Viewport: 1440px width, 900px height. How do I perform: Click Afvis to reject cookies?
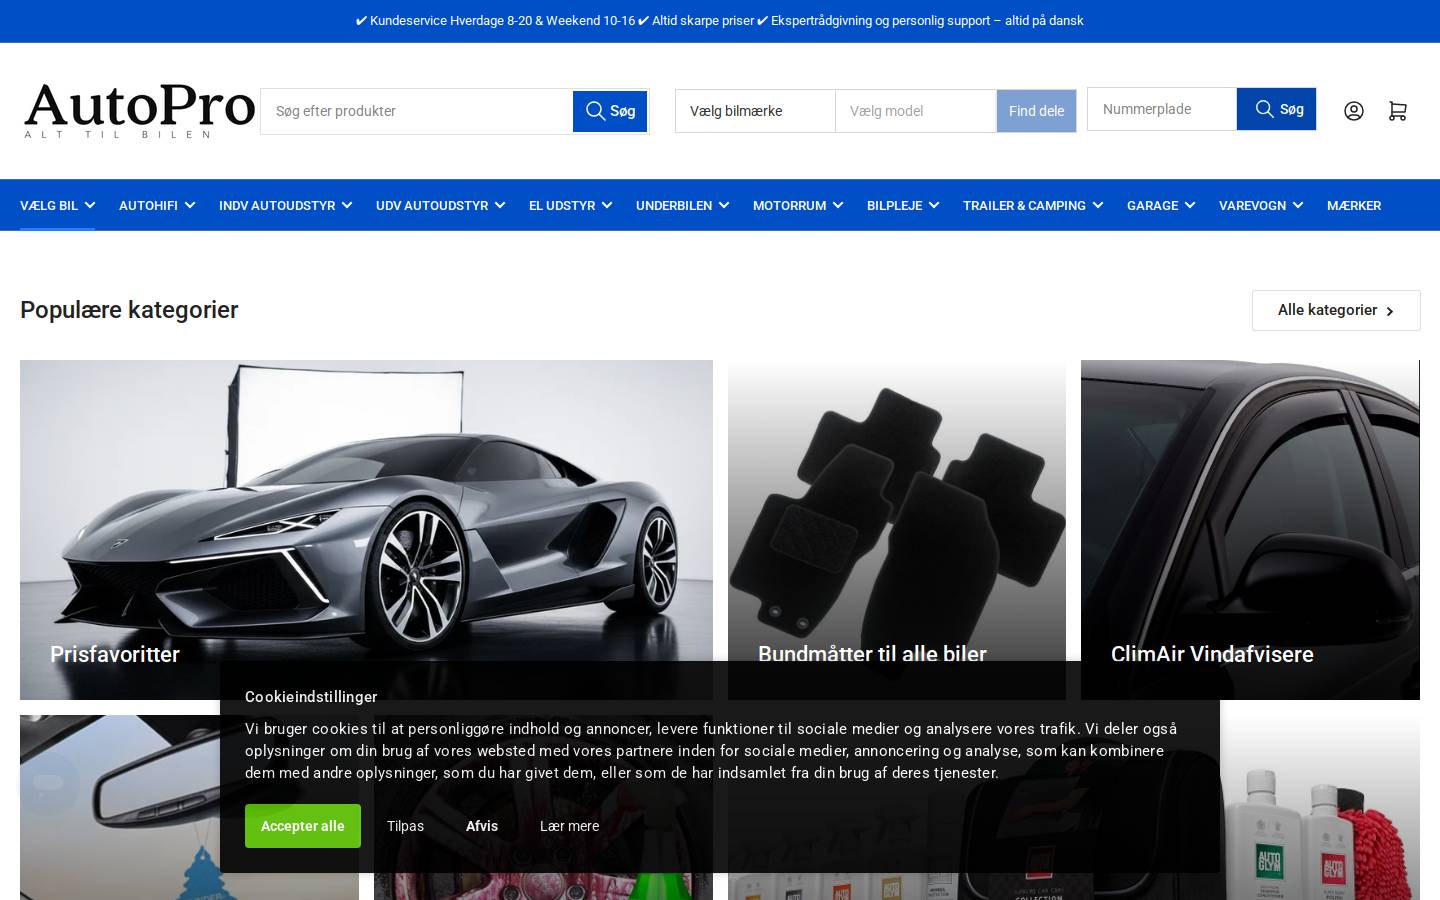coord(482,826)
